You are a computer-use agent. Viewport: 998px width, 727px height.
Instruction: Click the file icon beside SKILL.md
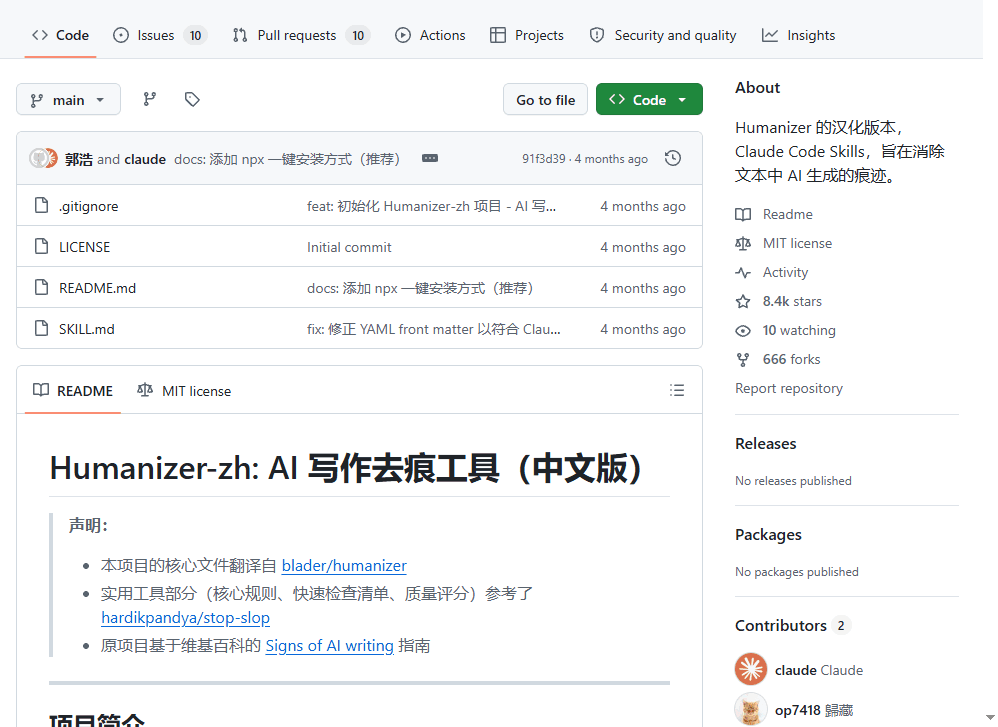[x=41, y=328]
